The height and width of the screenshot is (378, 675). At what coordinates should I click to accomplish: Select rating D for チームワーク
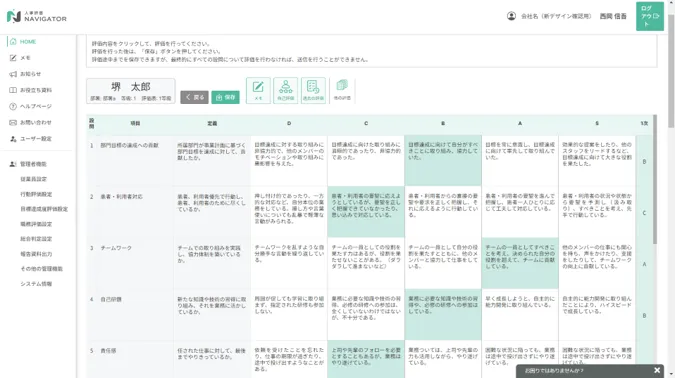[x=289, y=263]
